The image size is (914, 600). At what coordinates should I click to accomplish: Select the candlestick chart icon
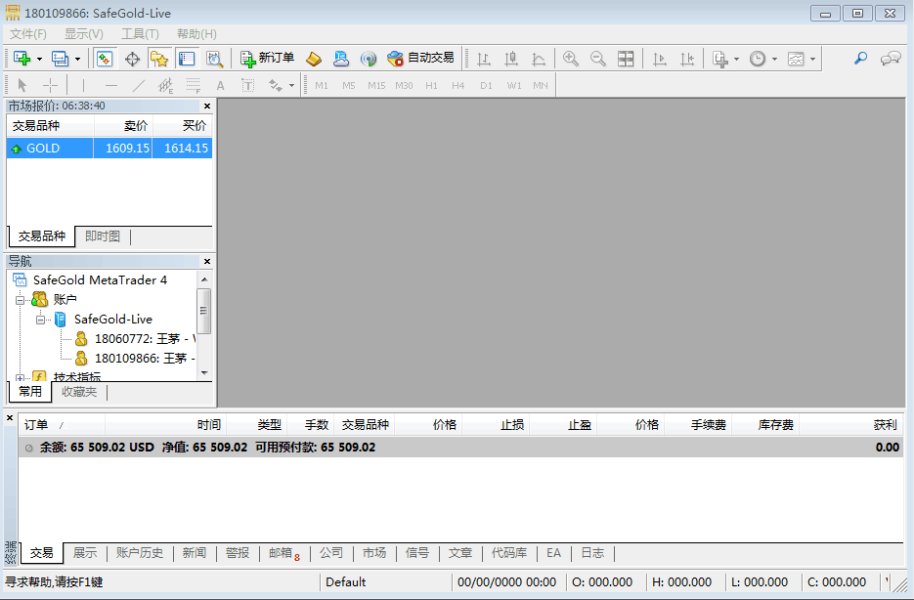point(511,59)
